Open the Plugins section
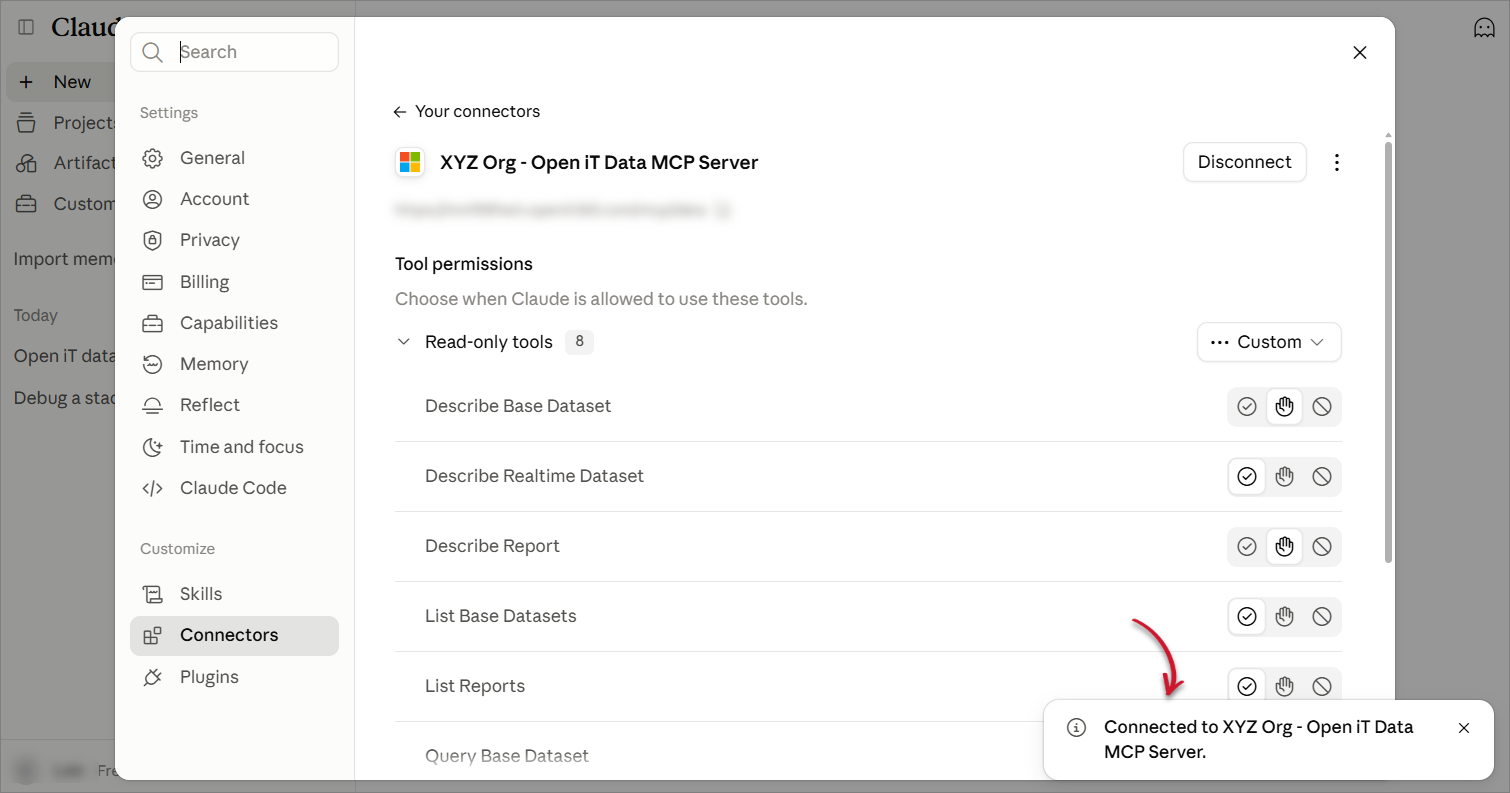Screen dimensions: 1510x793 click(234, 677)
